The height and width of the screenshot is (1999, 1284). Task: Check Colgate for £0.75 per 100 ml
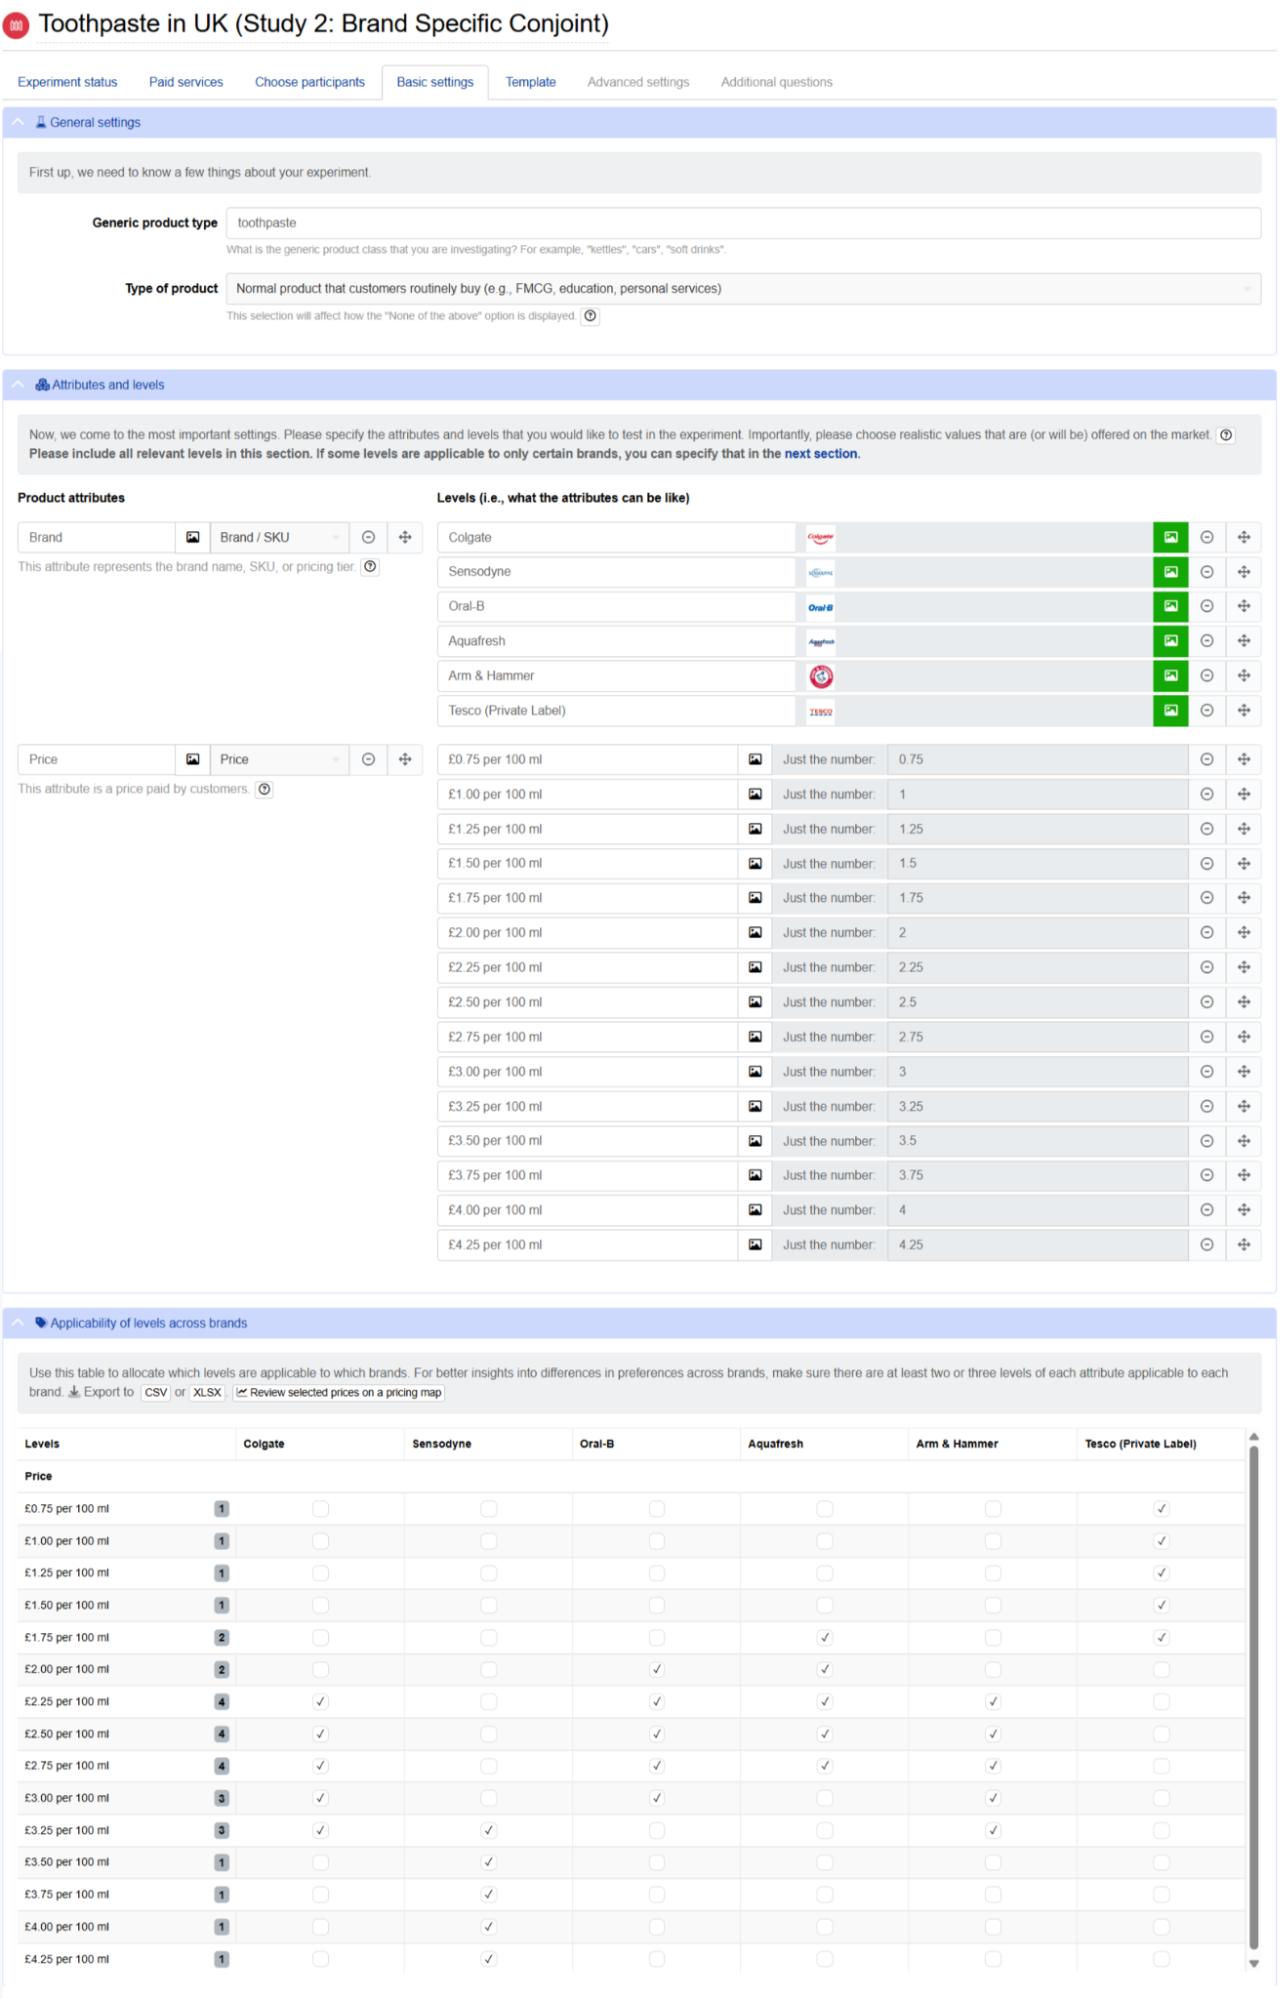click(320, 1509)
